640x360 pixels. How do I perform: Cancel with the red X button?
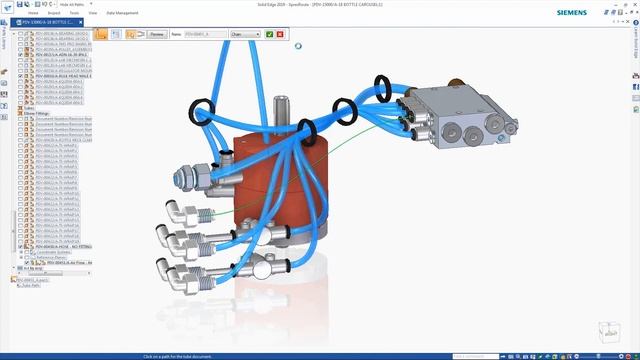click(x=280, y=34)
